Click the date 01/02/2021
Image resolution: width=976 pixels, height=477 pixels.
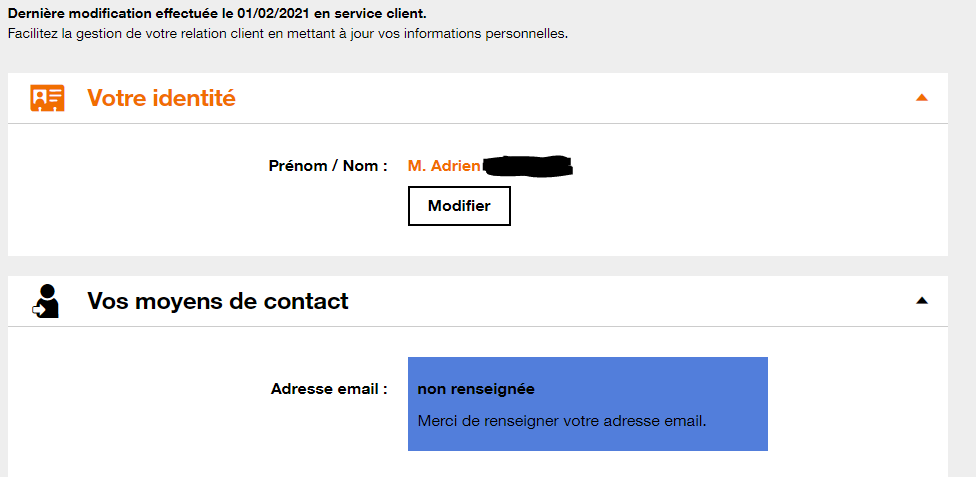pos(275,15)
